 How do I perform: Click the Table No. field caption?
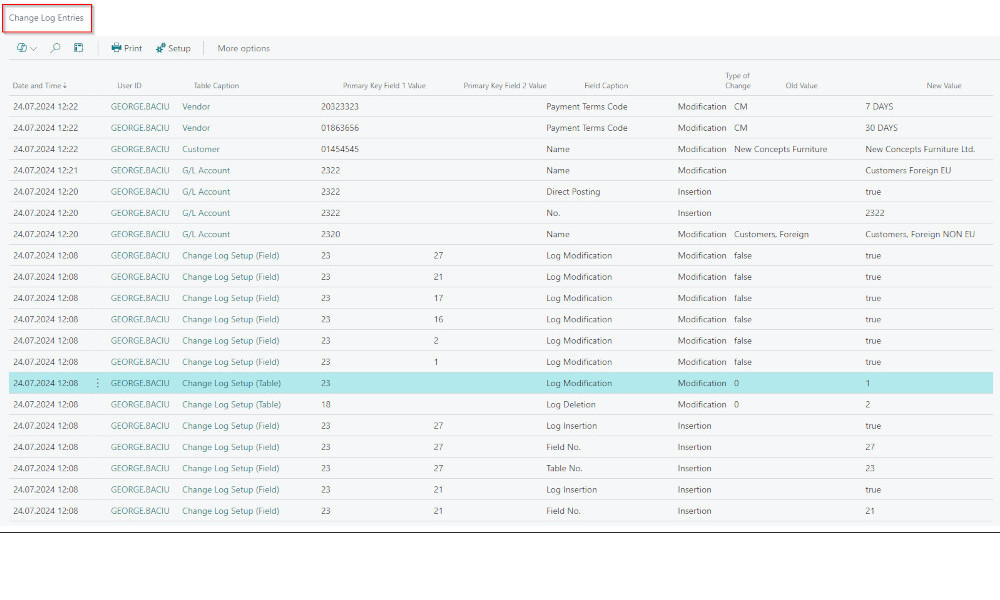564,468
